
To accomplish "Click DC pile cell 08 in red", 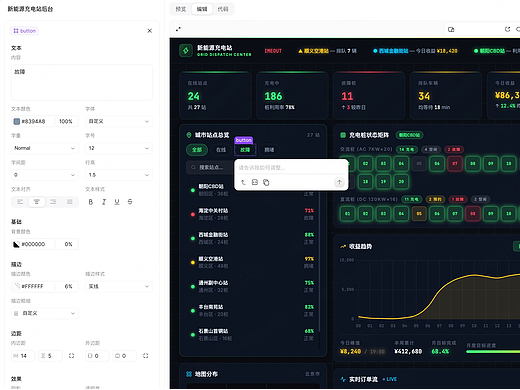I will pos(473,213).
